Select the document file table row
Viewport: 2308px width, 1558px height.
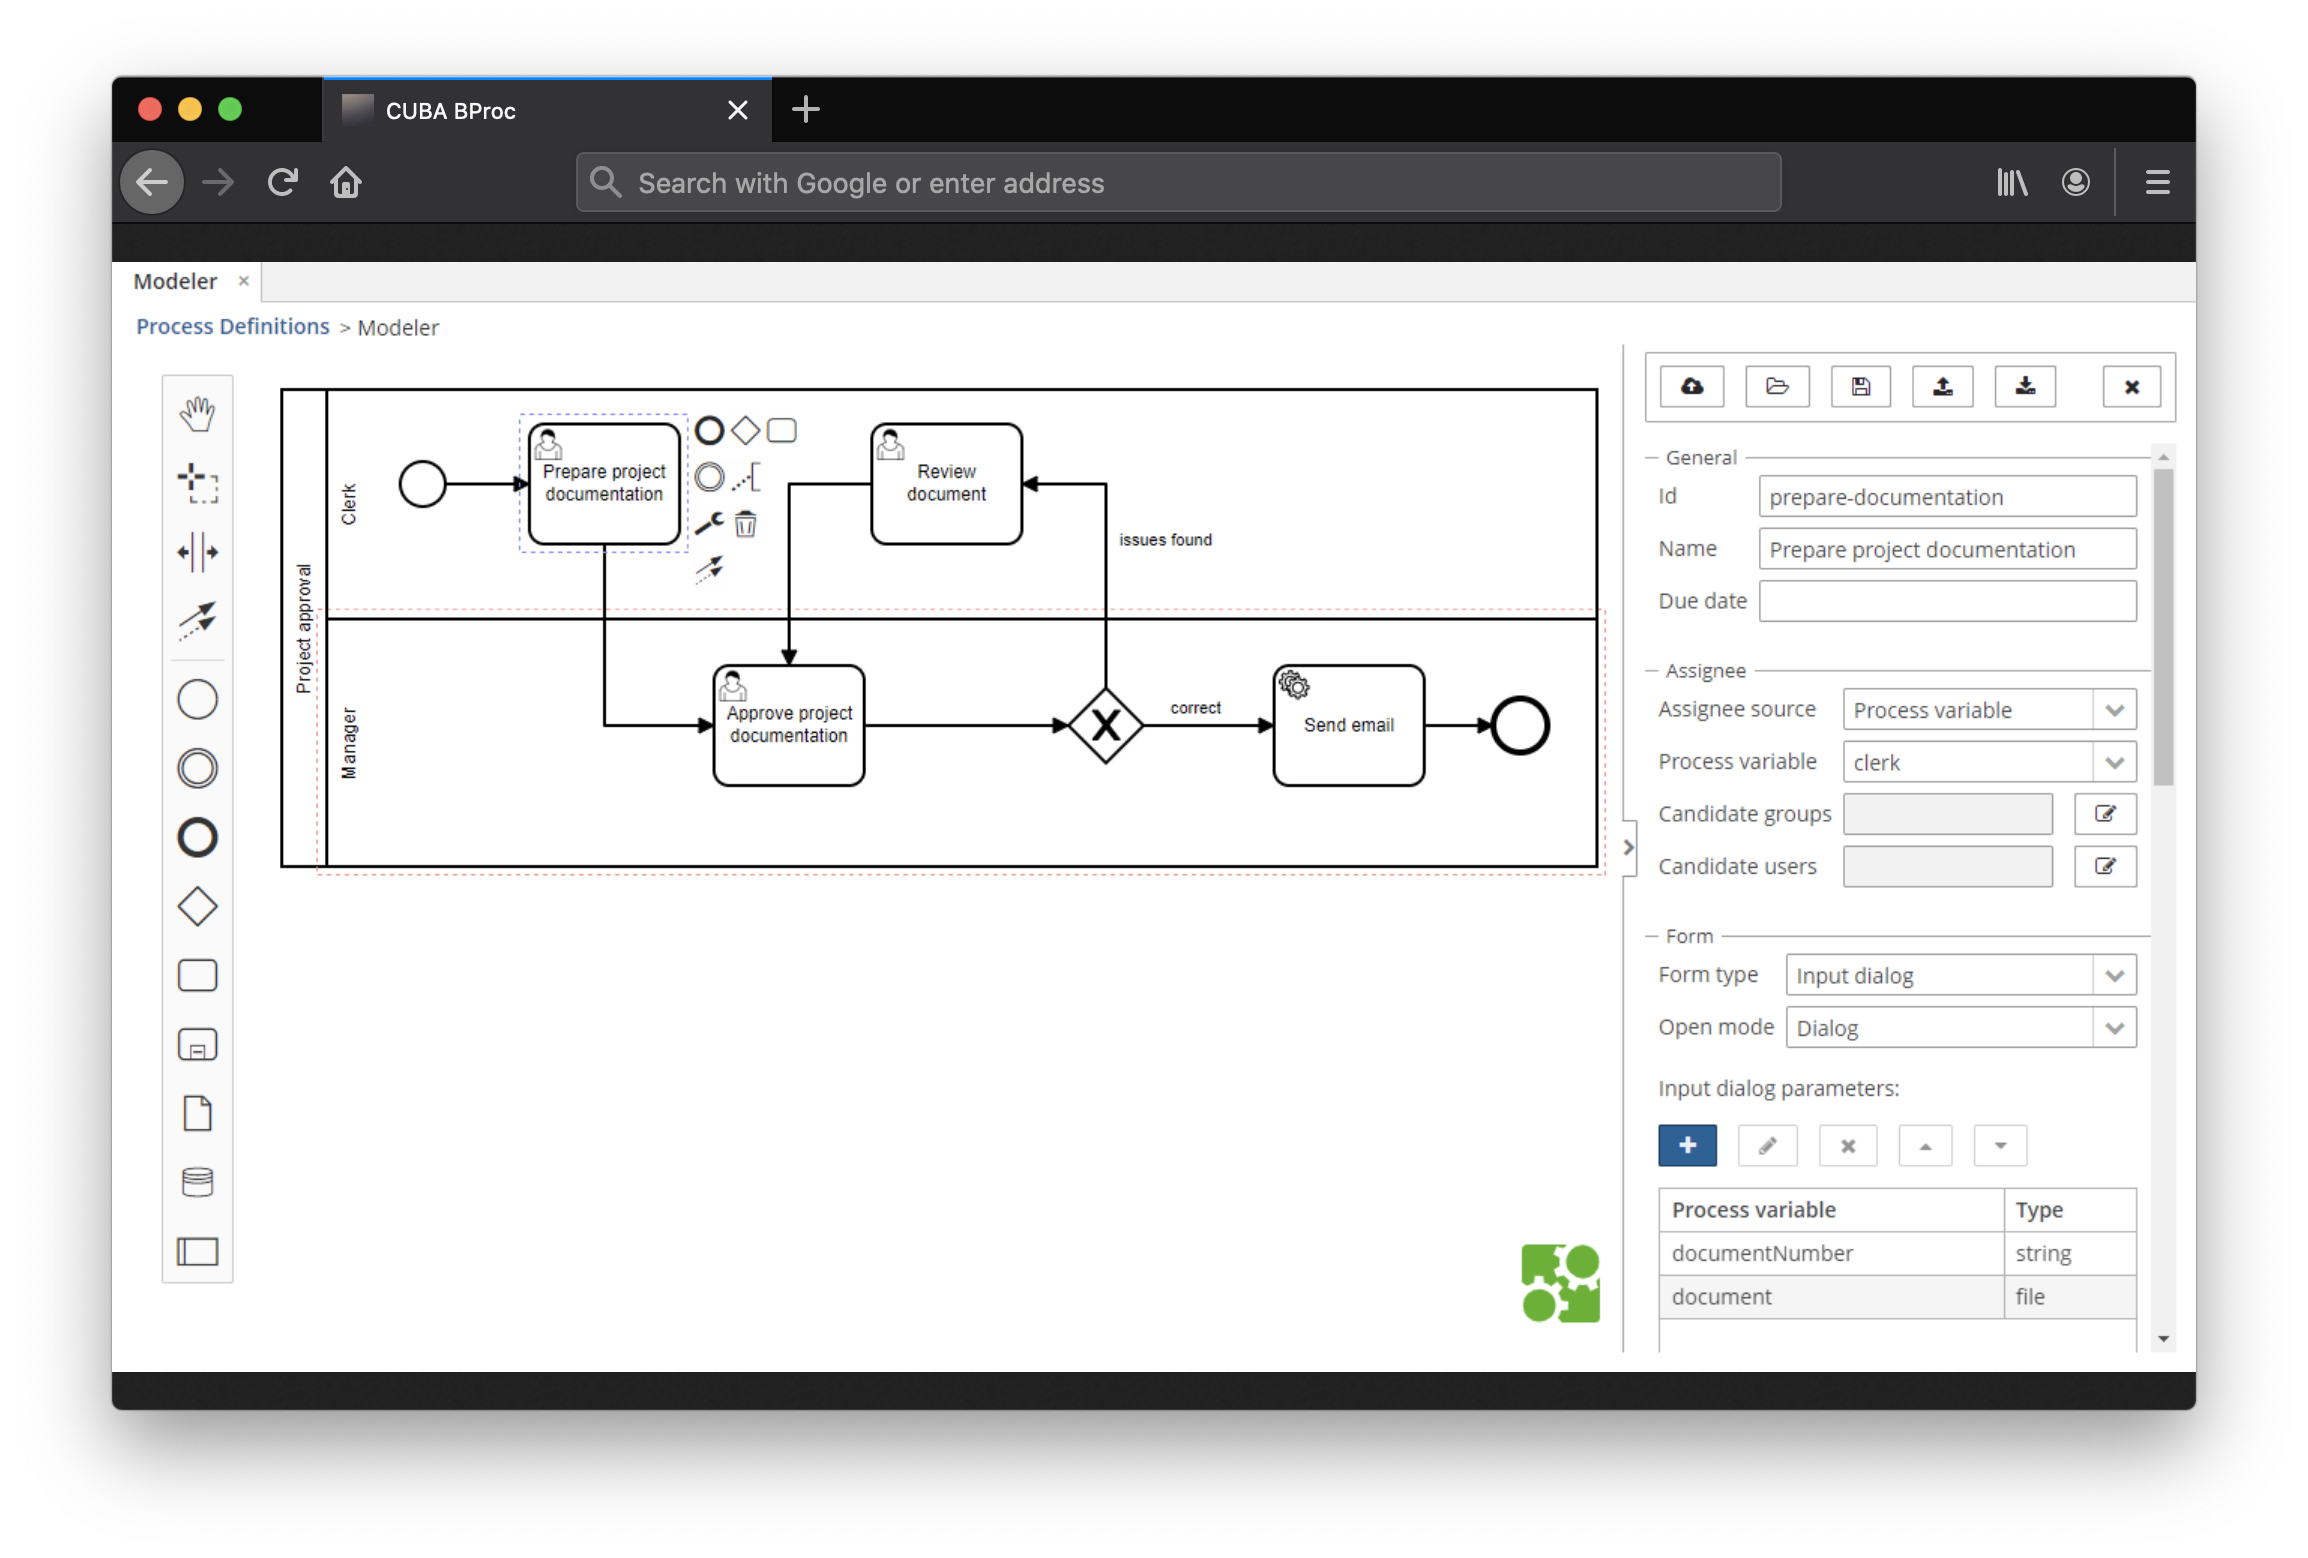coord(1897,1297)
